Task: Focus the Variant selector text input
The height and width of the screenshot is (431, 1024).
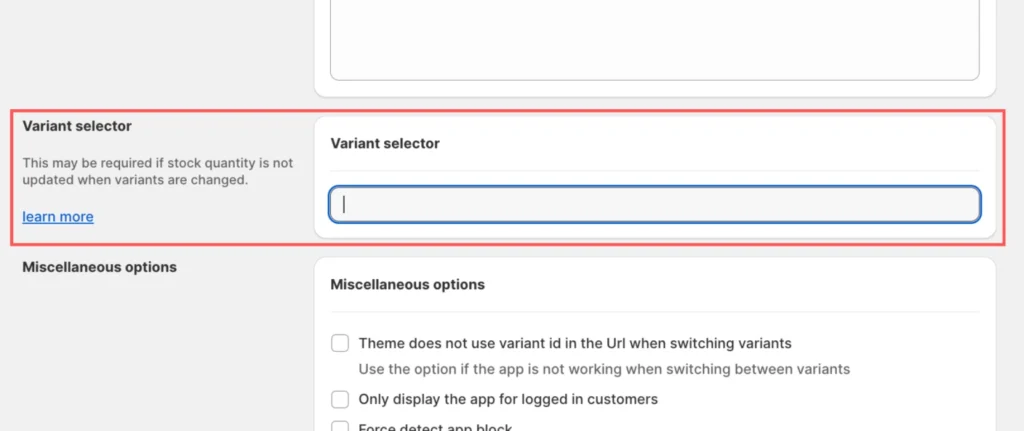Action: tap(654, 205)
